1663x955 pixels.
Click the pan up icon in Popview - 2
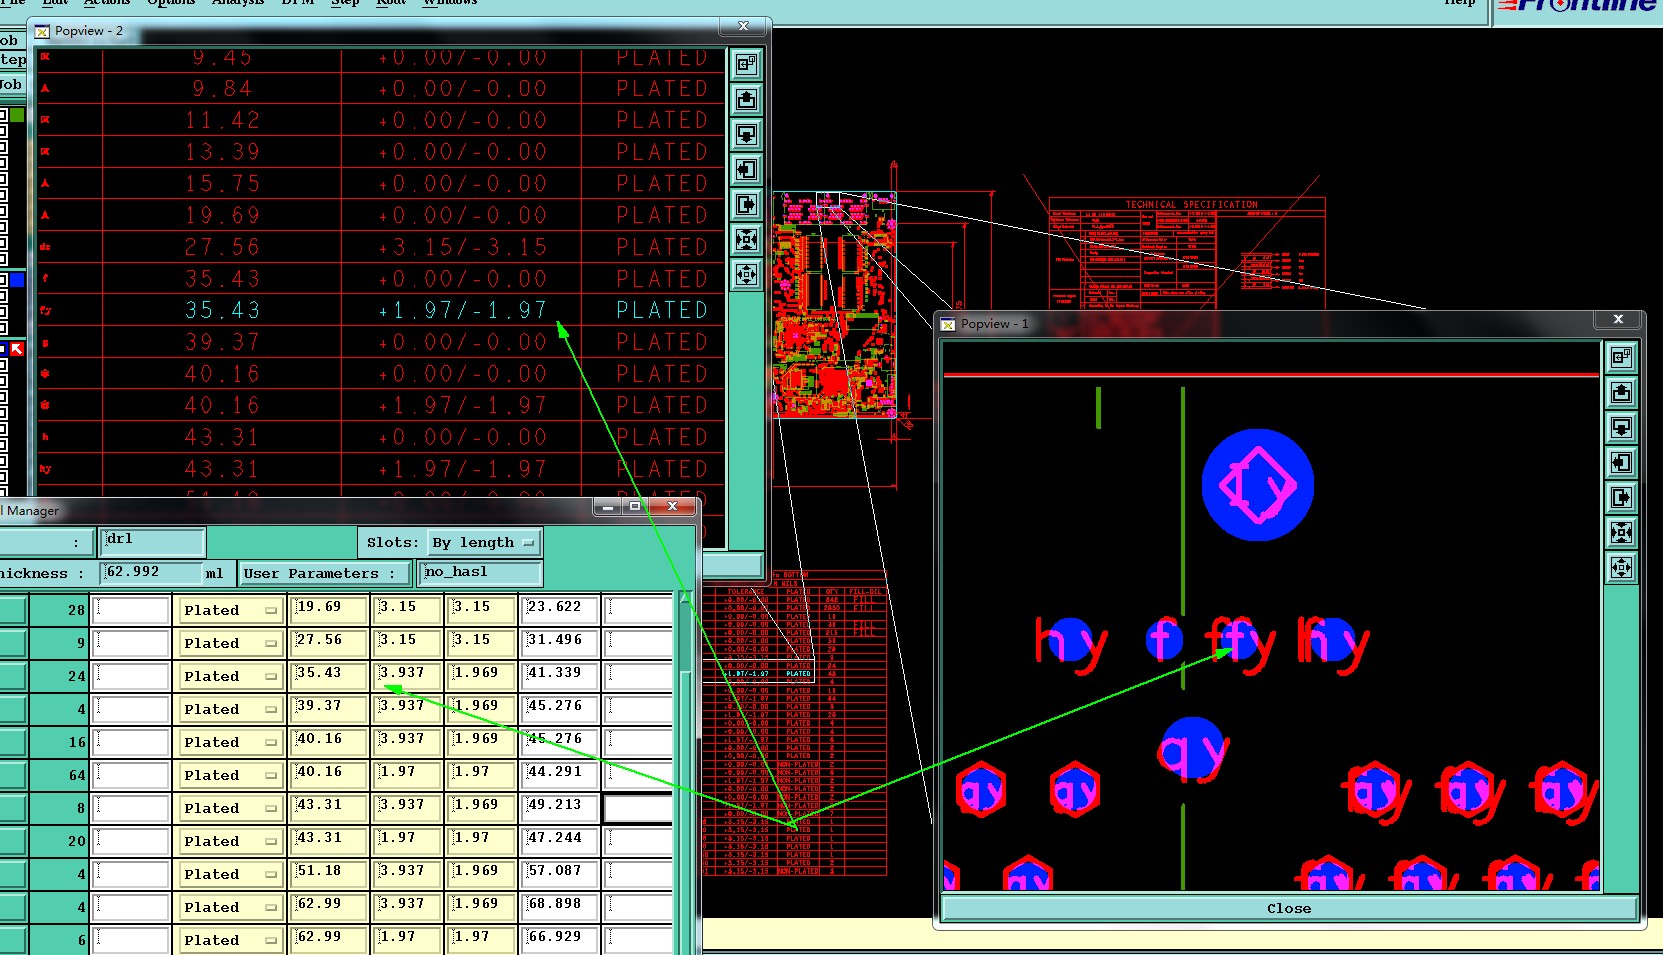746,100
